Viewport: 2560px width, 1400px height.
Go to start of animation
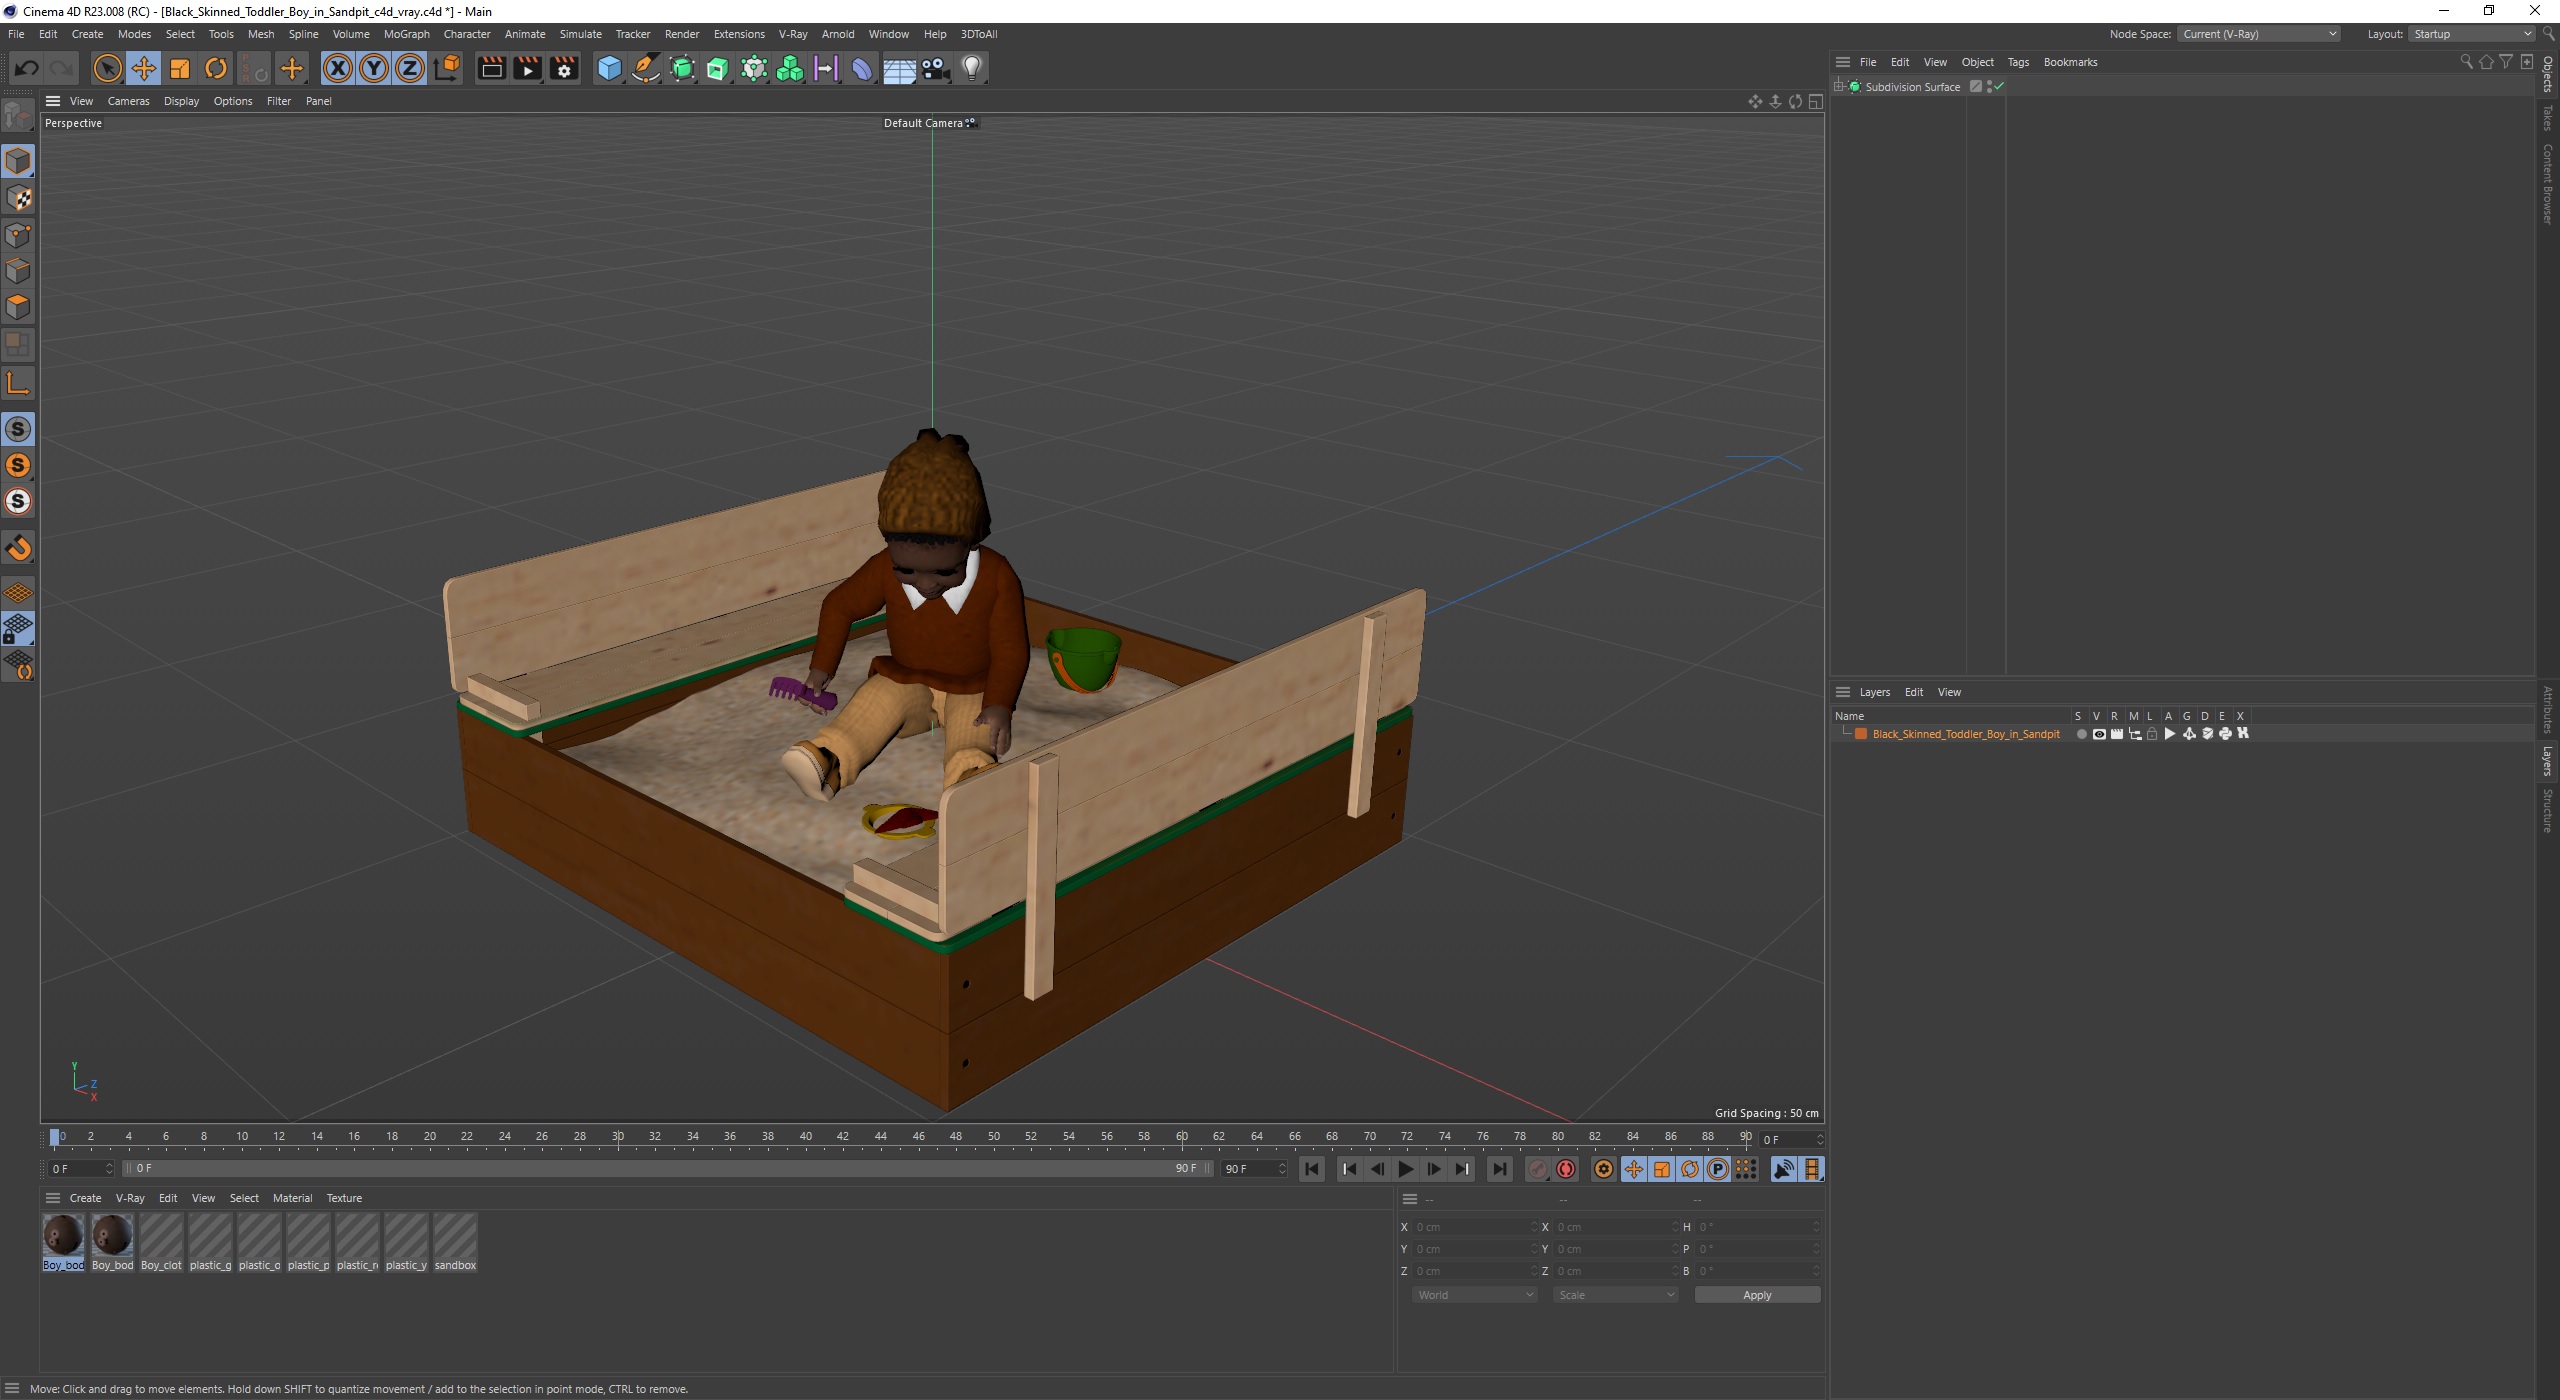(x=1312, y=1169)
